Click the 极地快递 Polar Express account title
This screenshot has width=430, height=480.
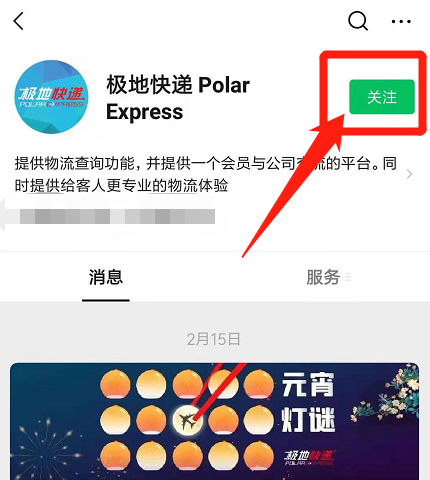pos(178,98)
